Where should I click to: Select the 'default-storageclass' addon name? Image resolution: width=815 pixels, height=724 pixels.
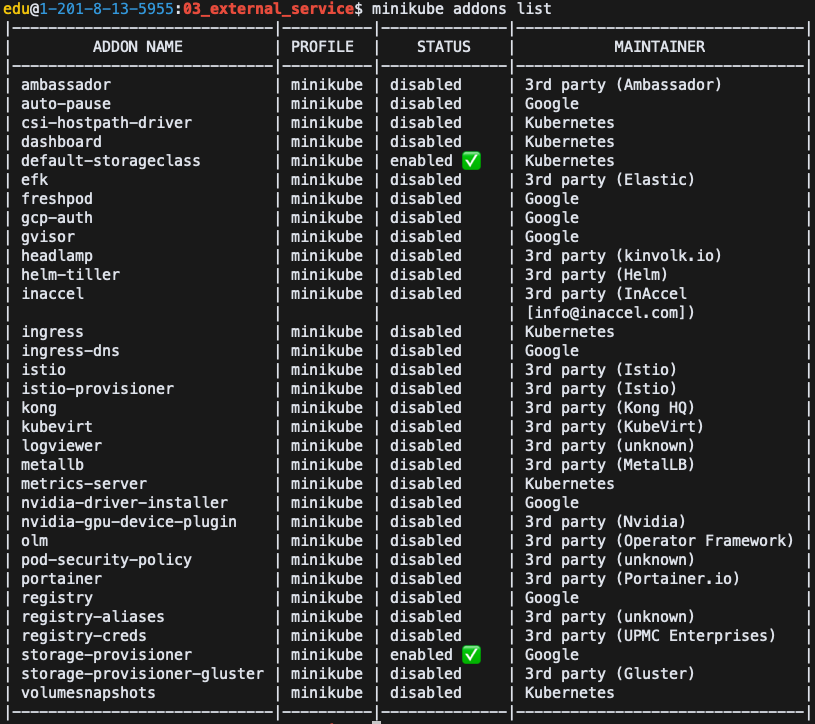click(111, 161)
